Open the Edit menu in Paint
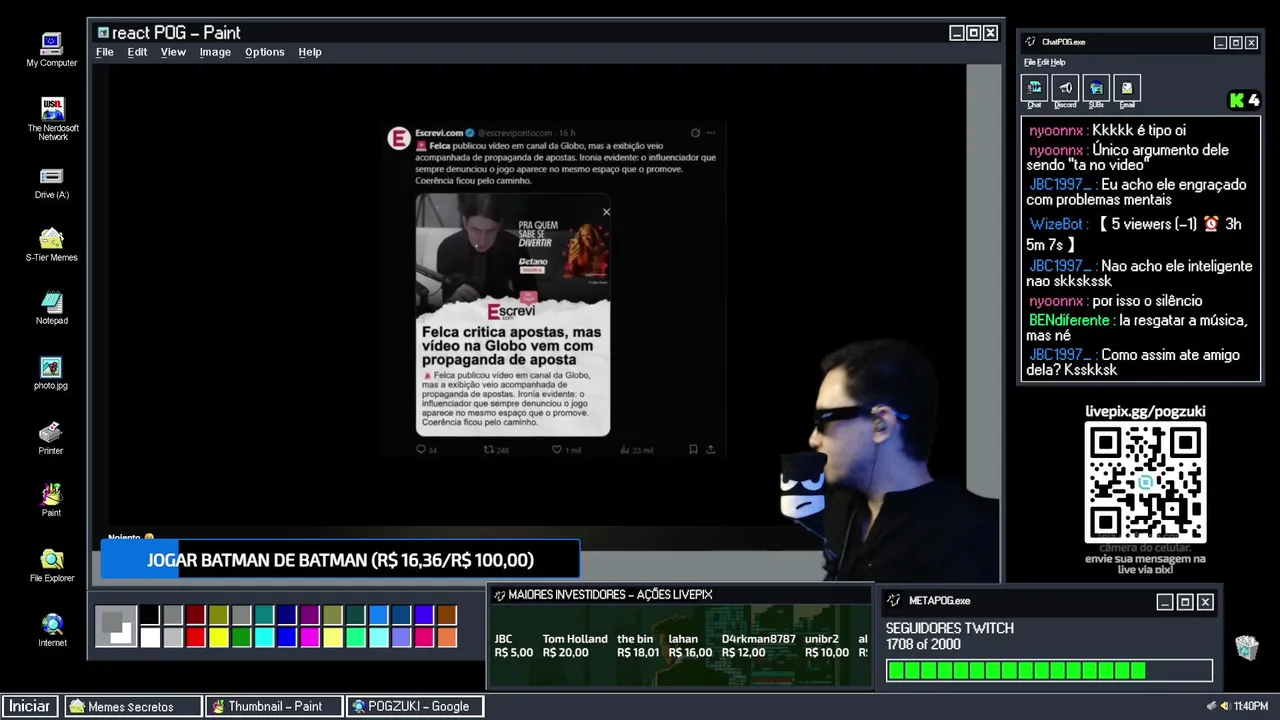 (x=137, y=52)
